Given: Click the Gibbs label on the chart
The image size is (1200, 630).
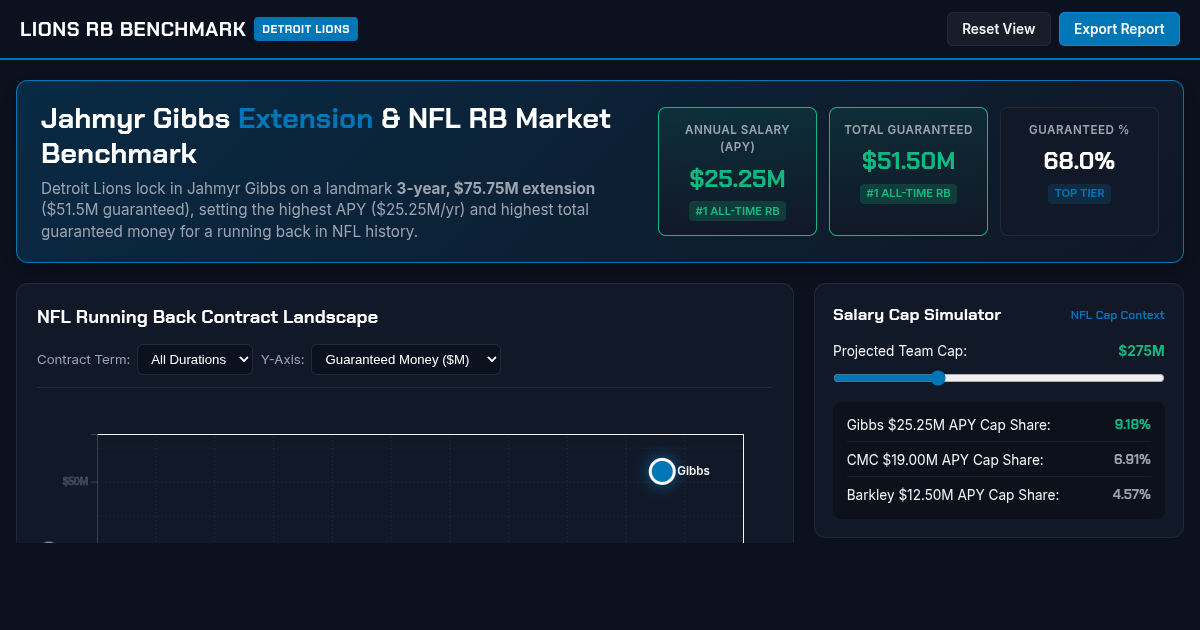Looking at the screenshot, I should pyautogui.click(x=693, y=471).
